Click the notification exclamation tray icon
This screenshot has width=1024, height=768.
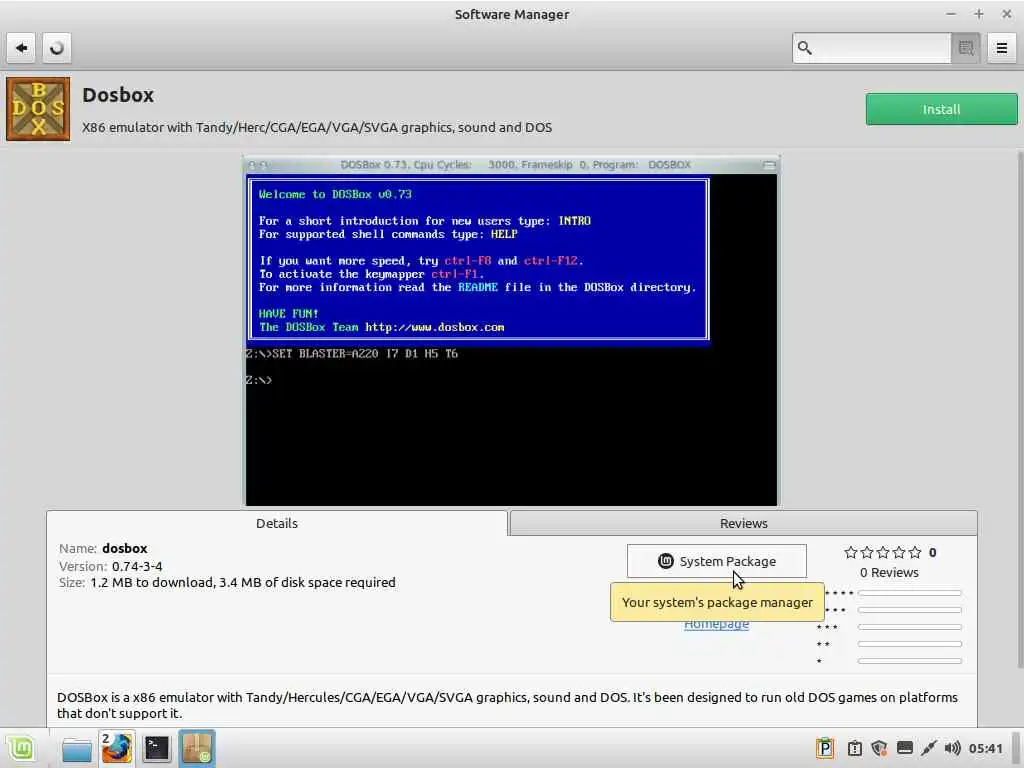tap(854, 748)
